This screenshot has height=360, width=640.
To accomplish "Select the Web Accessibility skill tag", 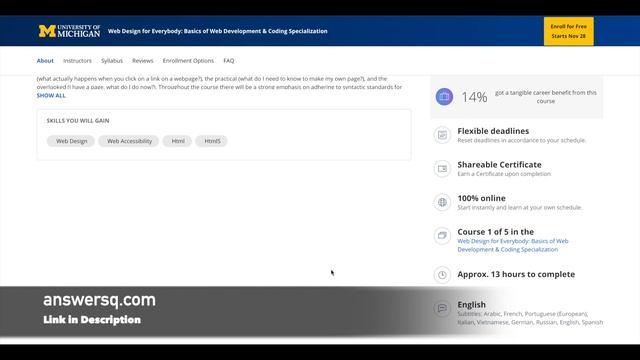I will [x=129, y=141].
